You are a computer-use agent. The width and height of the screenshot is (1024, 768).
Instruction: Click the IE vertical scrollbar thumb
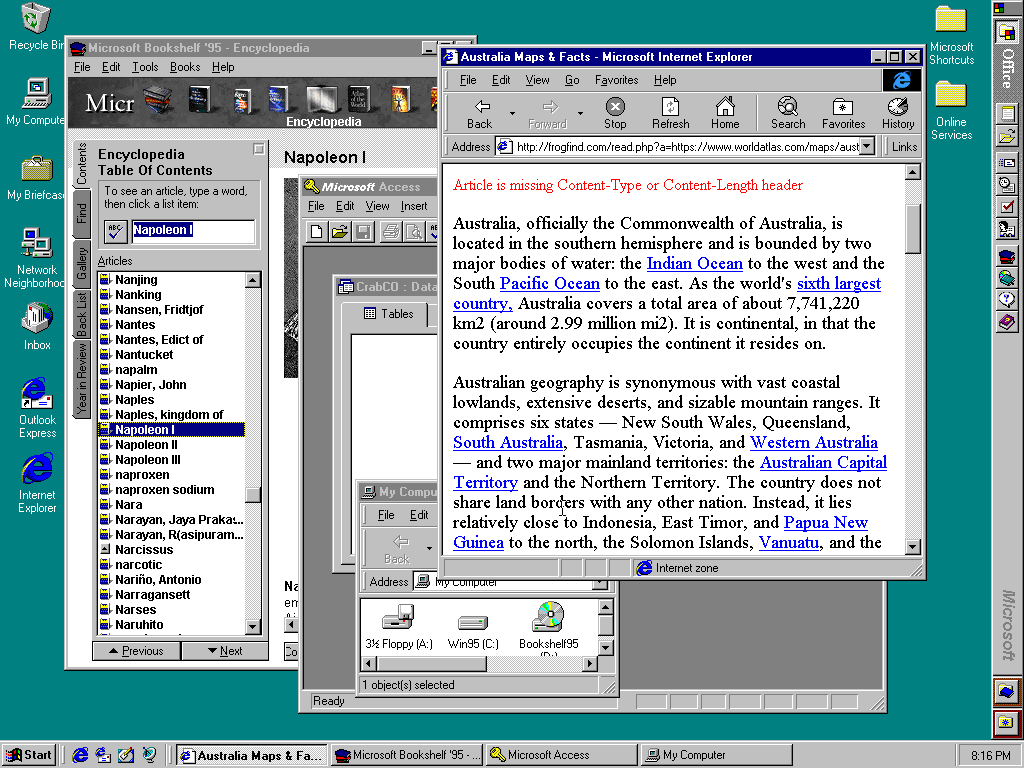coord(913,228)
